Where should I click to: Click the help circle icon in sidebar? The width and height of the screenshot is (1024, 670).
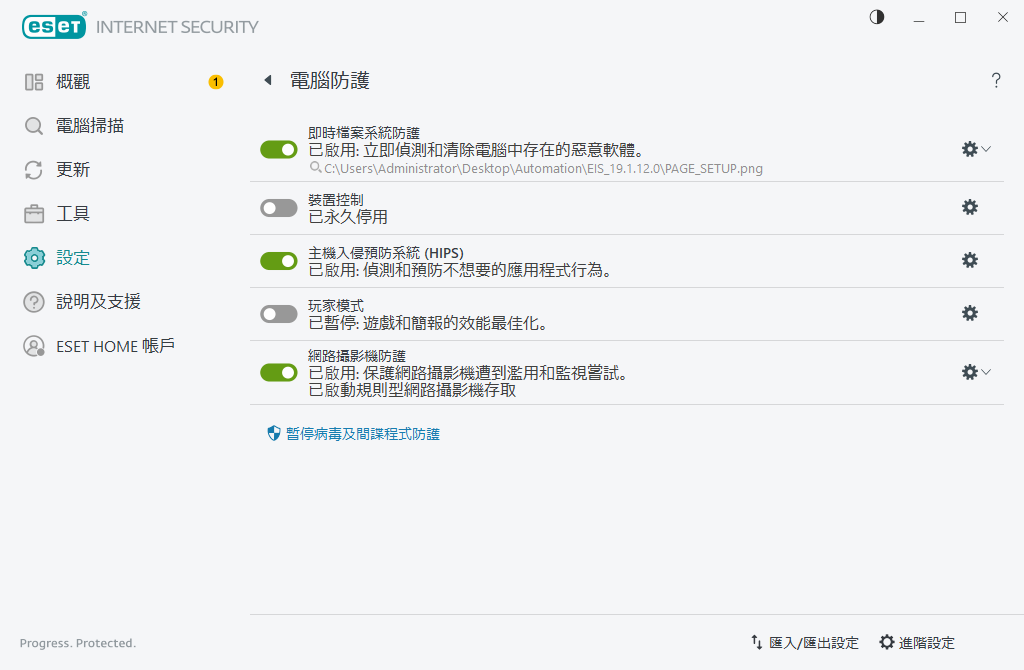[x=34, y=302]
